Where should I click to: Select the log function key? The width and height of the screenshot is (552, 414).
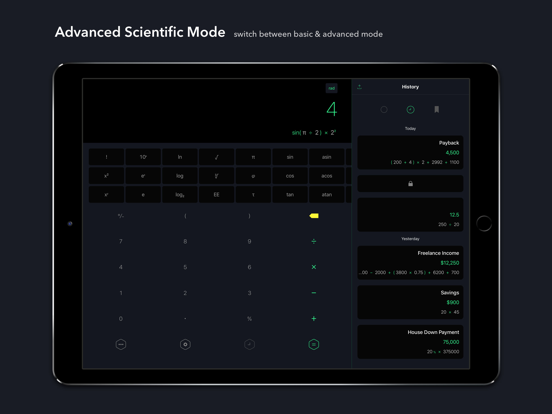pyautogui.click(x=180, y=176)
